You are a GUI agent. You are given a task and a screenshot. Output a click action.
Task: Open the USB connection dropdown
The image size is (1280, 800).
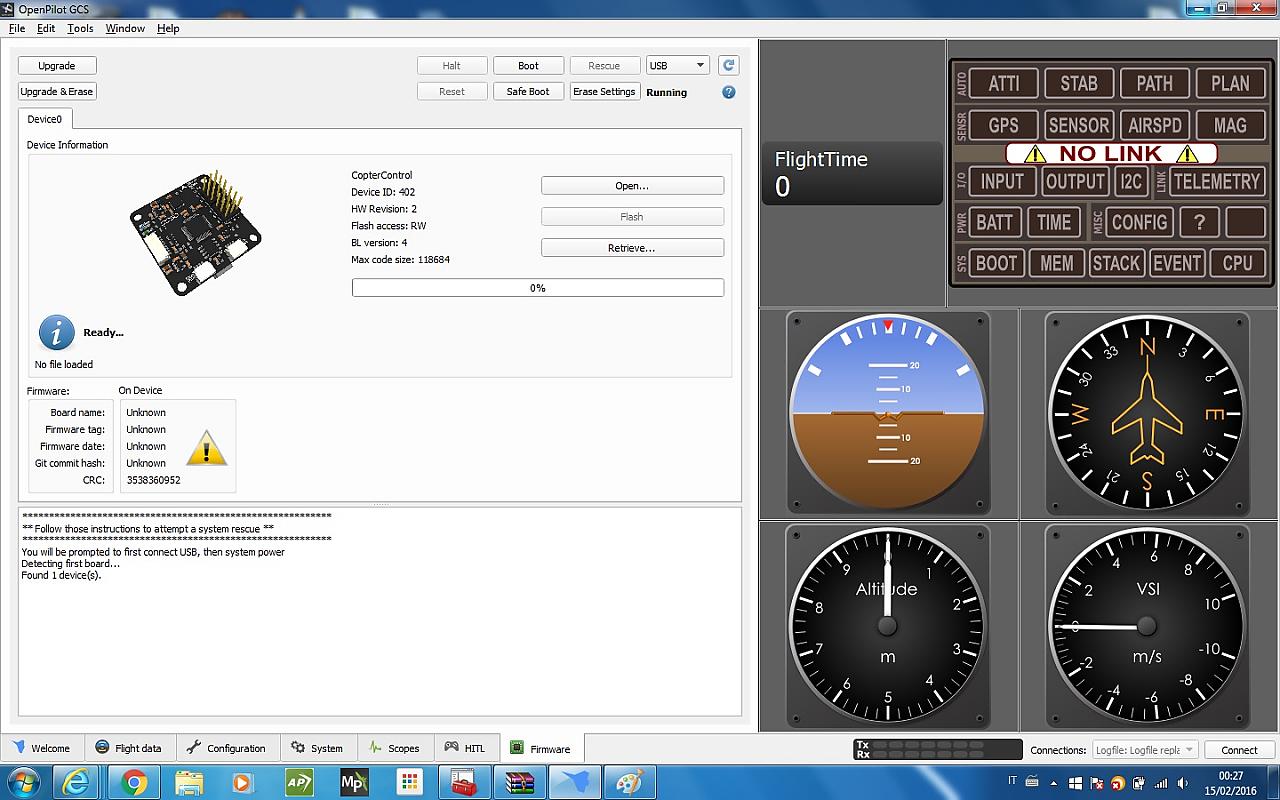(x=678, y=65)
